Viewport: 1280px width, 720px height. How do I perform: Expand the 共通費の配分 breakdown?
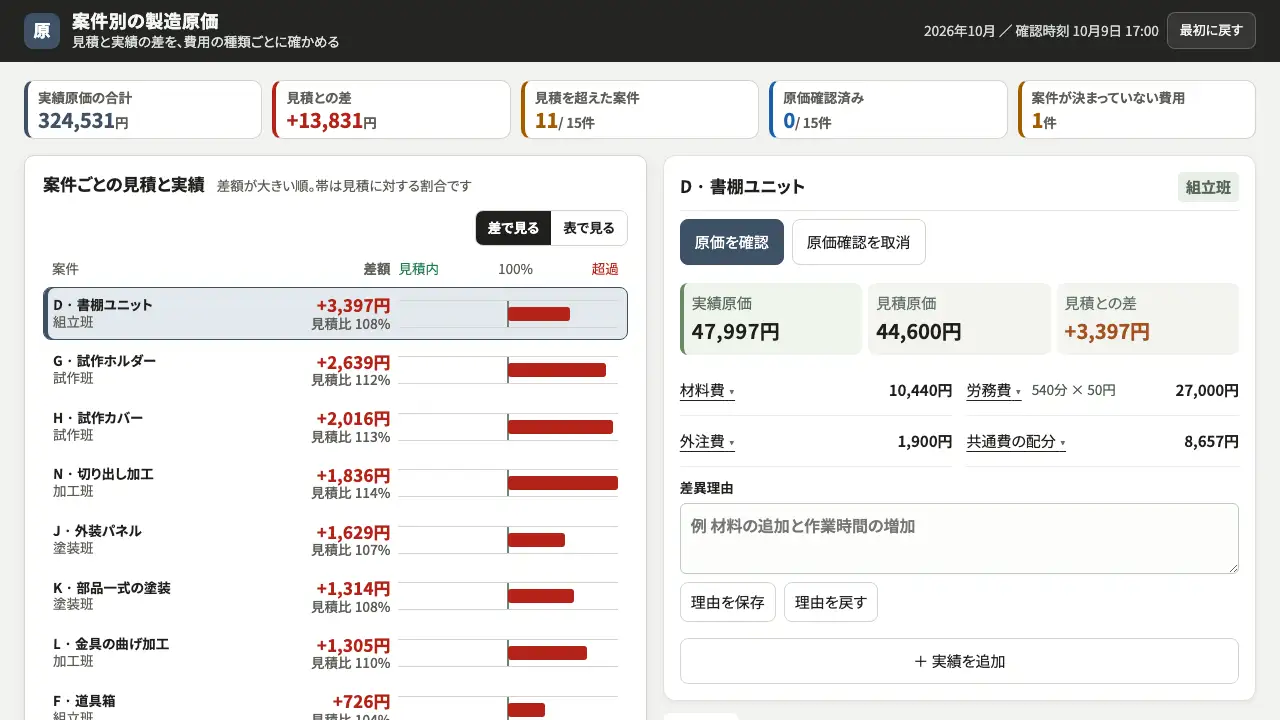click(1016, 442)
